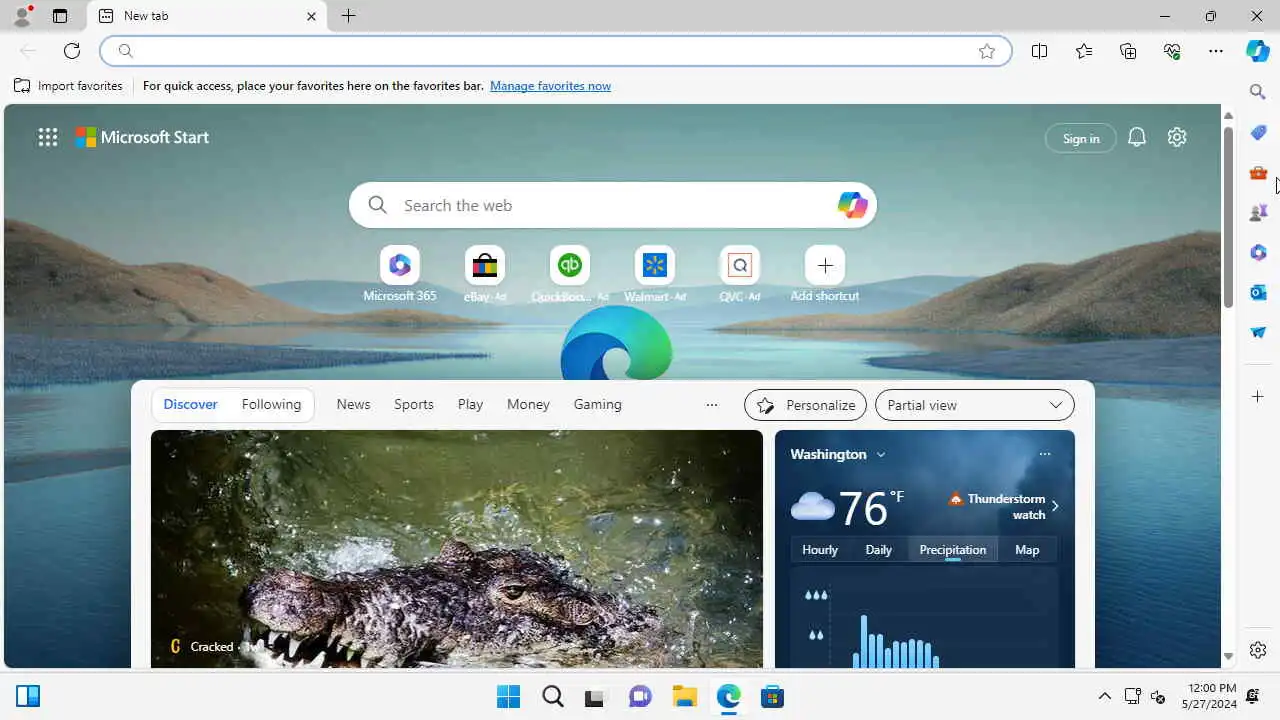Open the profile icon in title bar
1280x720 pixels.
click(21, 16)
